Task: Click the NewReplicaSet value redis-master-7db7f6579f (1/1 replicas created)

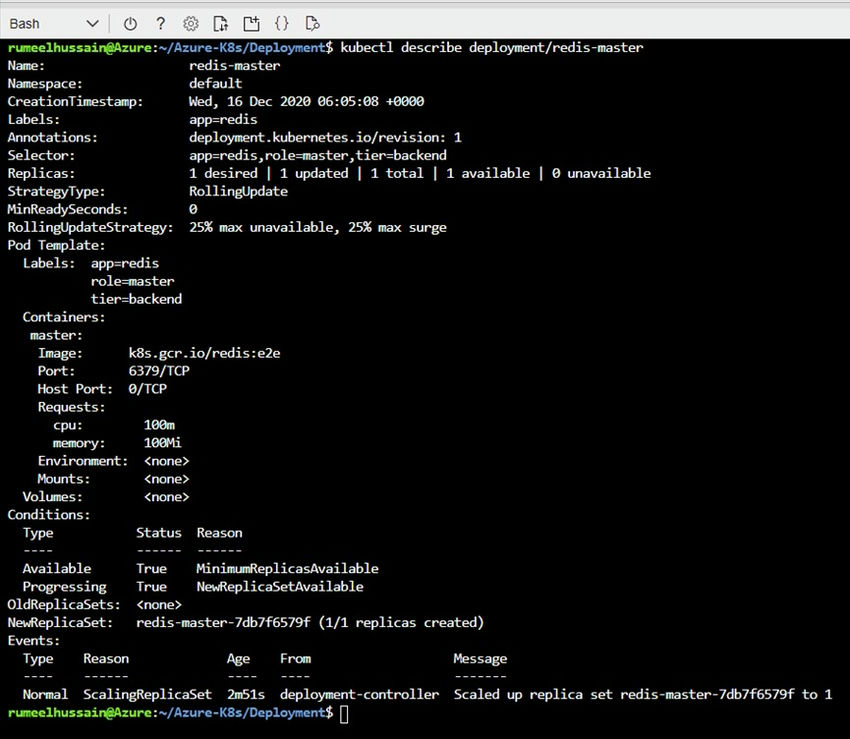Action: (310, 622)
